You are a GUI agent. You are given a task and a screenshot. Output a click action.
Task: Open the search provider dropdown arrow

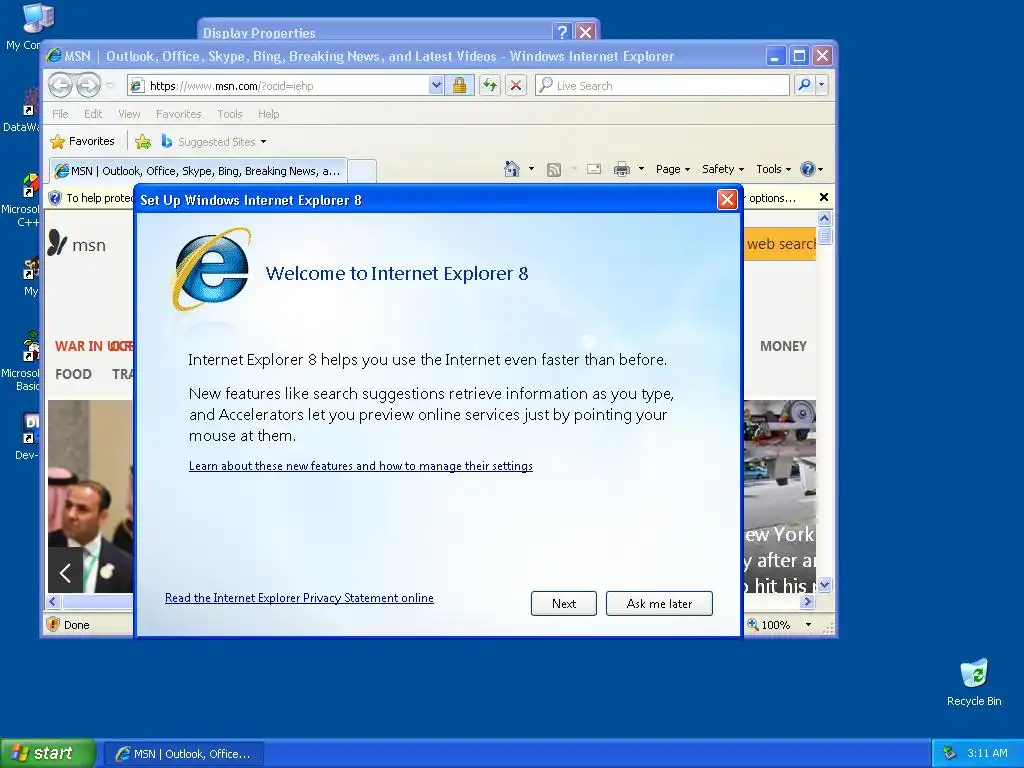pyautogui.click(x=821, y=85)
